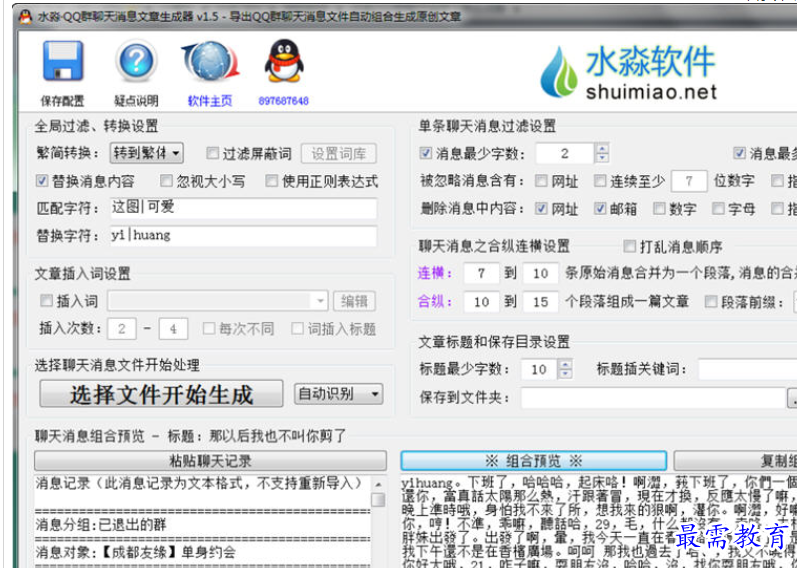Click the 设置词库 button
Image resolution: width=797 pixels, height=568 pixels.
point(339,154)
